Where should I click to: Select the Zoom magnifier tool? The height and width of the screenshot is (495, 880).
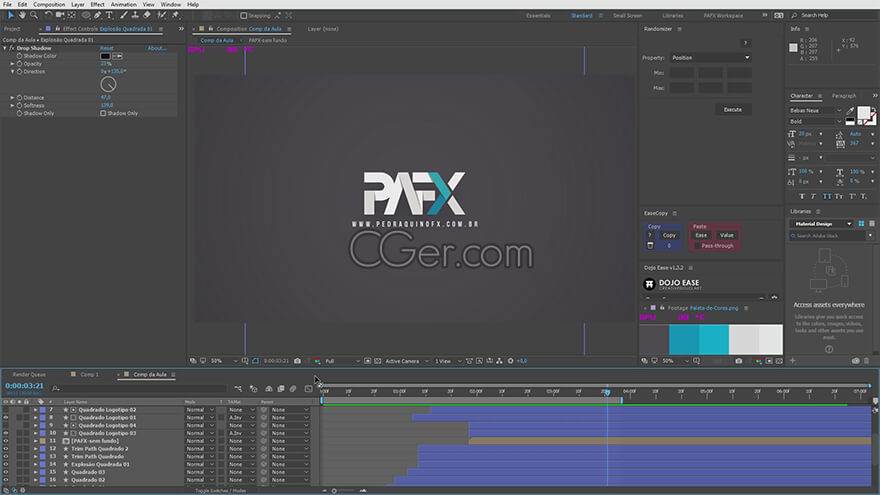point(34,15)
